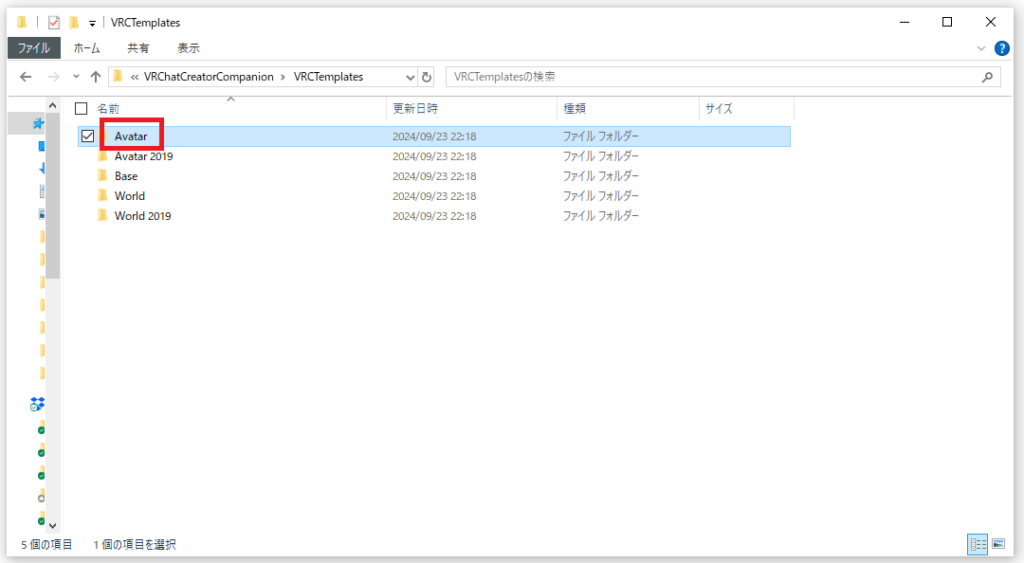Click the Avatar 2019 folder icon
This screenshot has width=1024, height=563.
pos(103,156)
